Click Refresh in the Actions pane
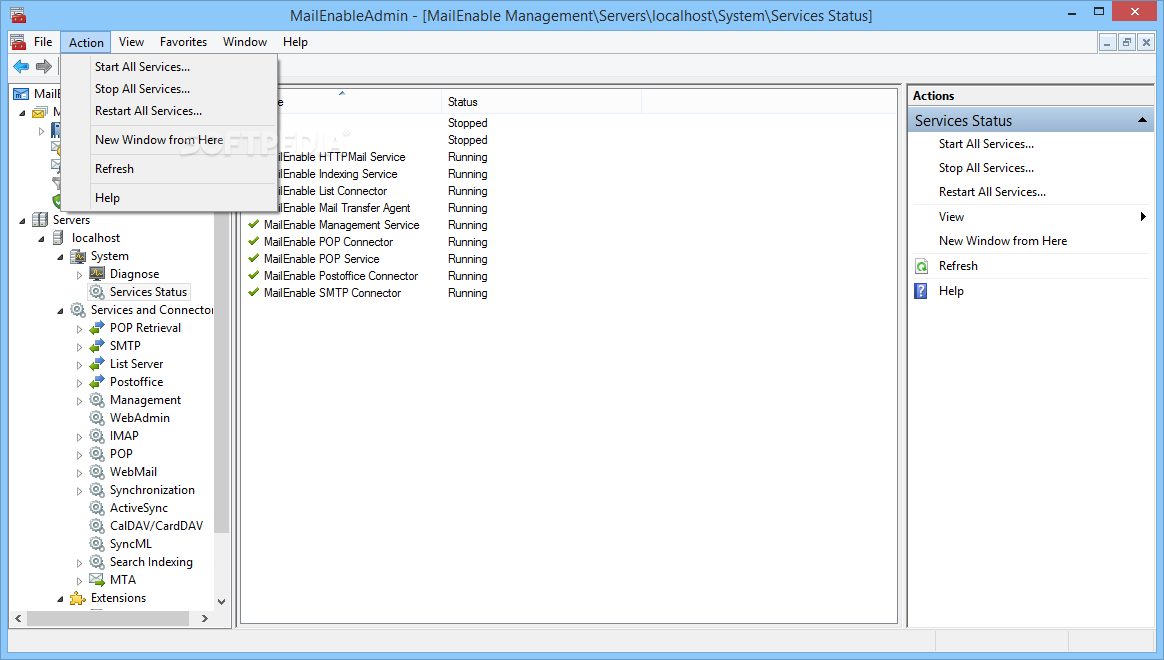 958,266
